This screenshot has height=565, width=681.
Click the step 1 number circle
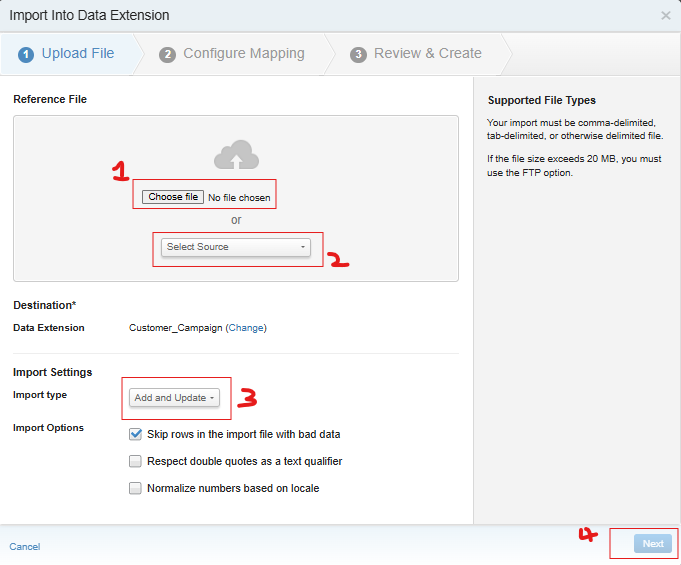tap(26, 54)
